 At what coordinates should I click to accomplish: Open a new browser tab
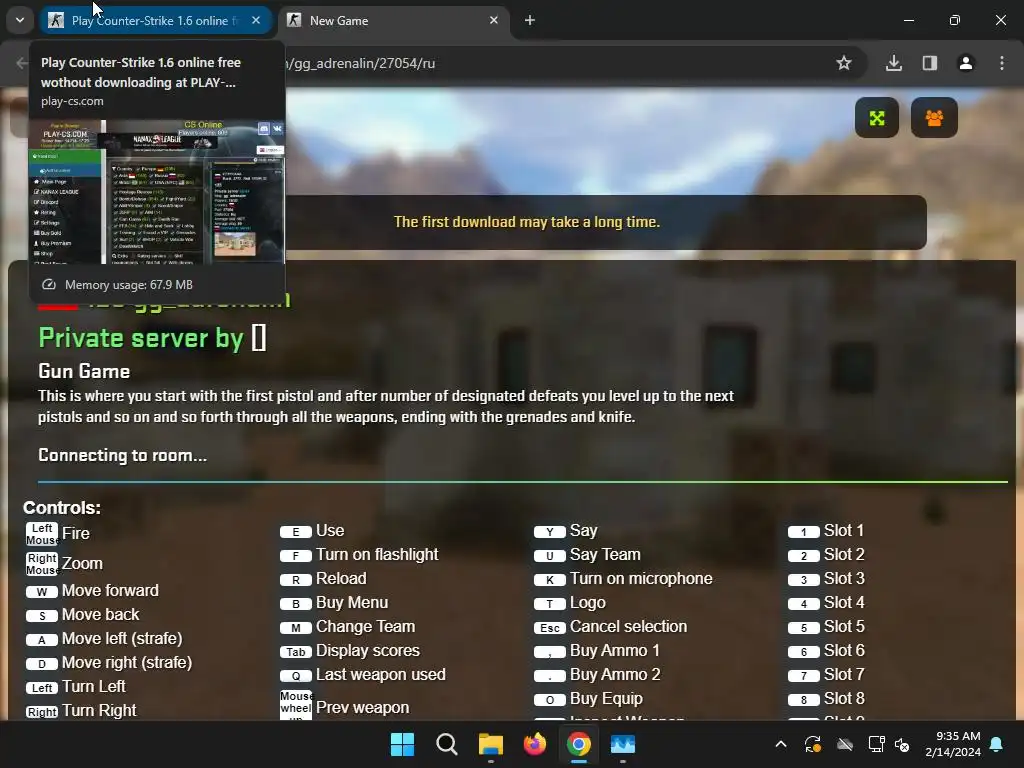530,20
